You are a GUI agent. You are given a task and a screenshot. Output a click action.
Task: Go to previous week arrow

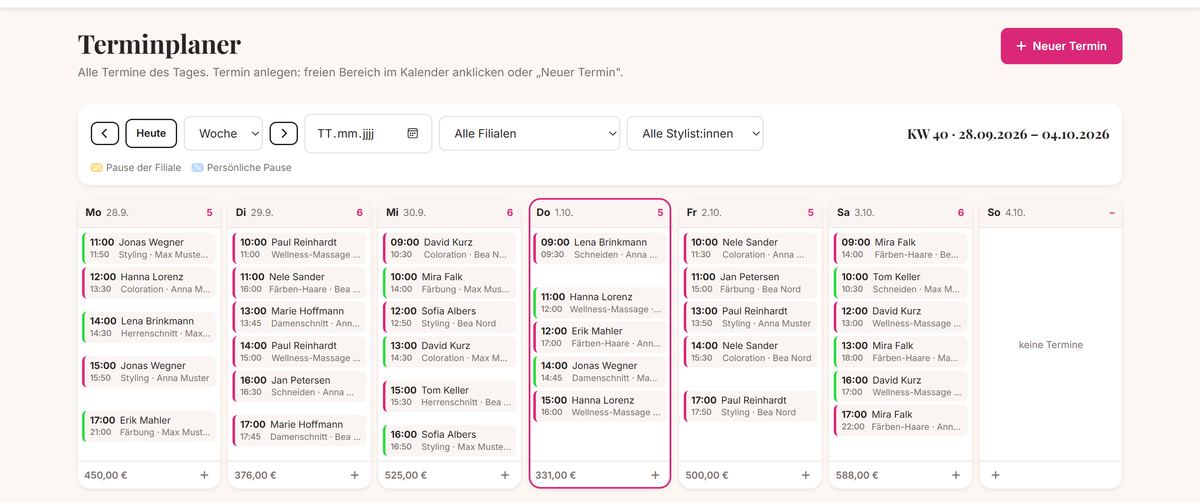coord(105,133)
